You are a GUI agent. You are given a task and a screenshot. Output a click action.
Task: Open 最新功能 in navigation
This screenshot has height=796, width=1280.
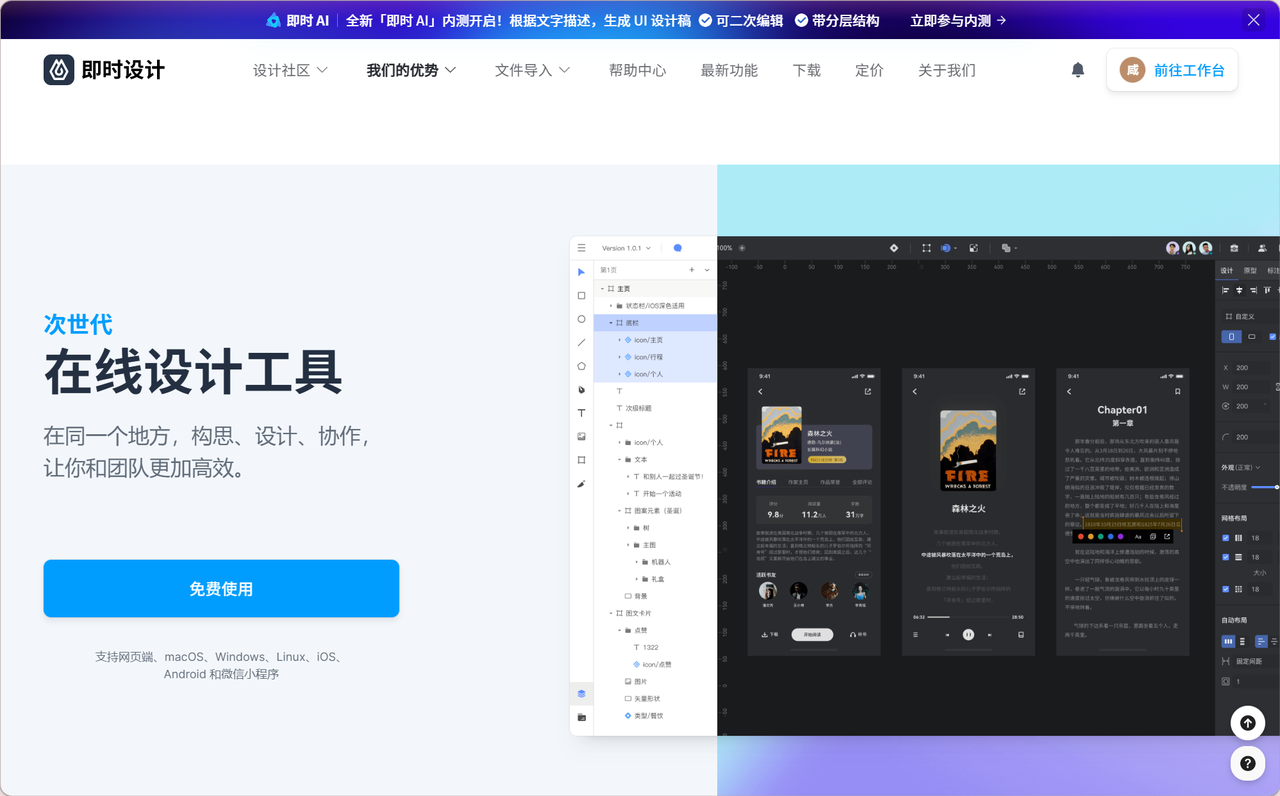(729, 70)
